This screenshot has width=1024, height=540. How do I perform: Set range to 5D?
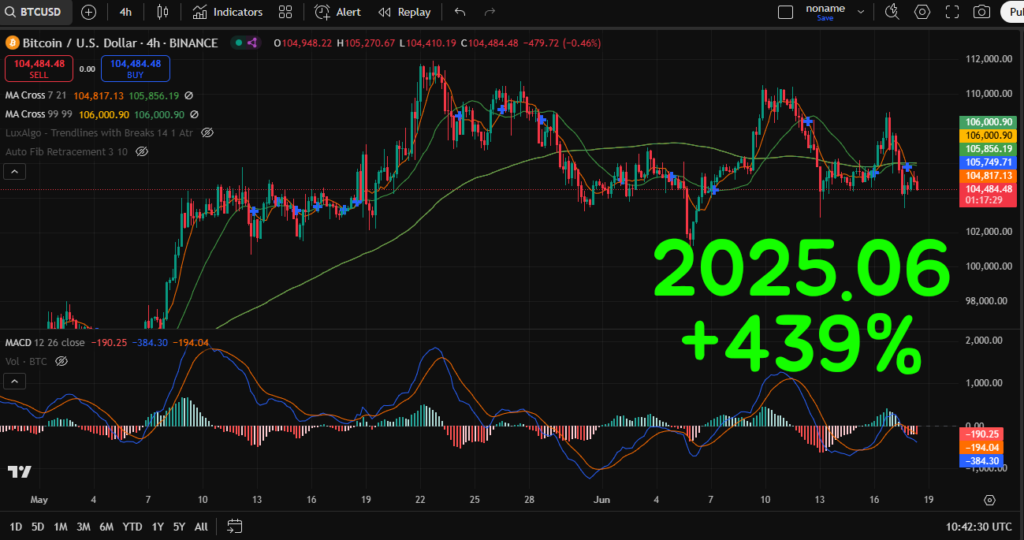pyautogui.click(x=38, y=526)
